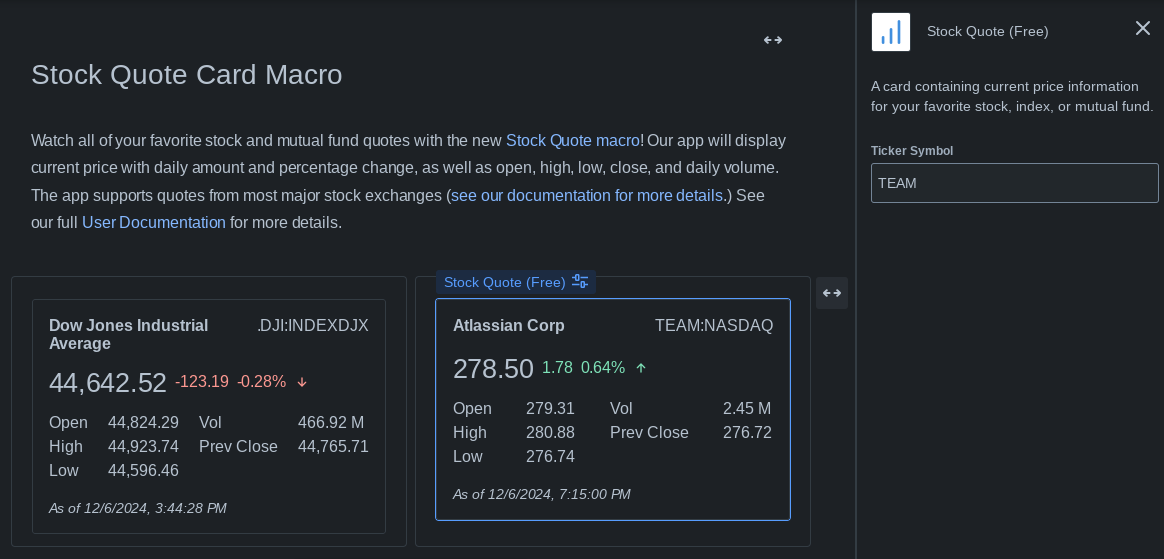Click the High value 280.88
The height and width of the screenshot is (559, 1164).
click(550, 432)
